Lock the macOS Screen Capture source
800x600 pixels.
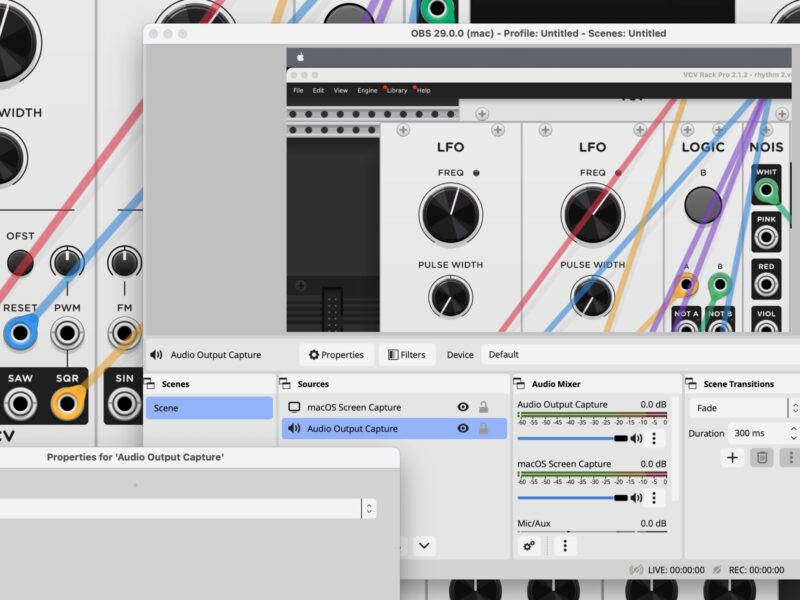[484, 407]
